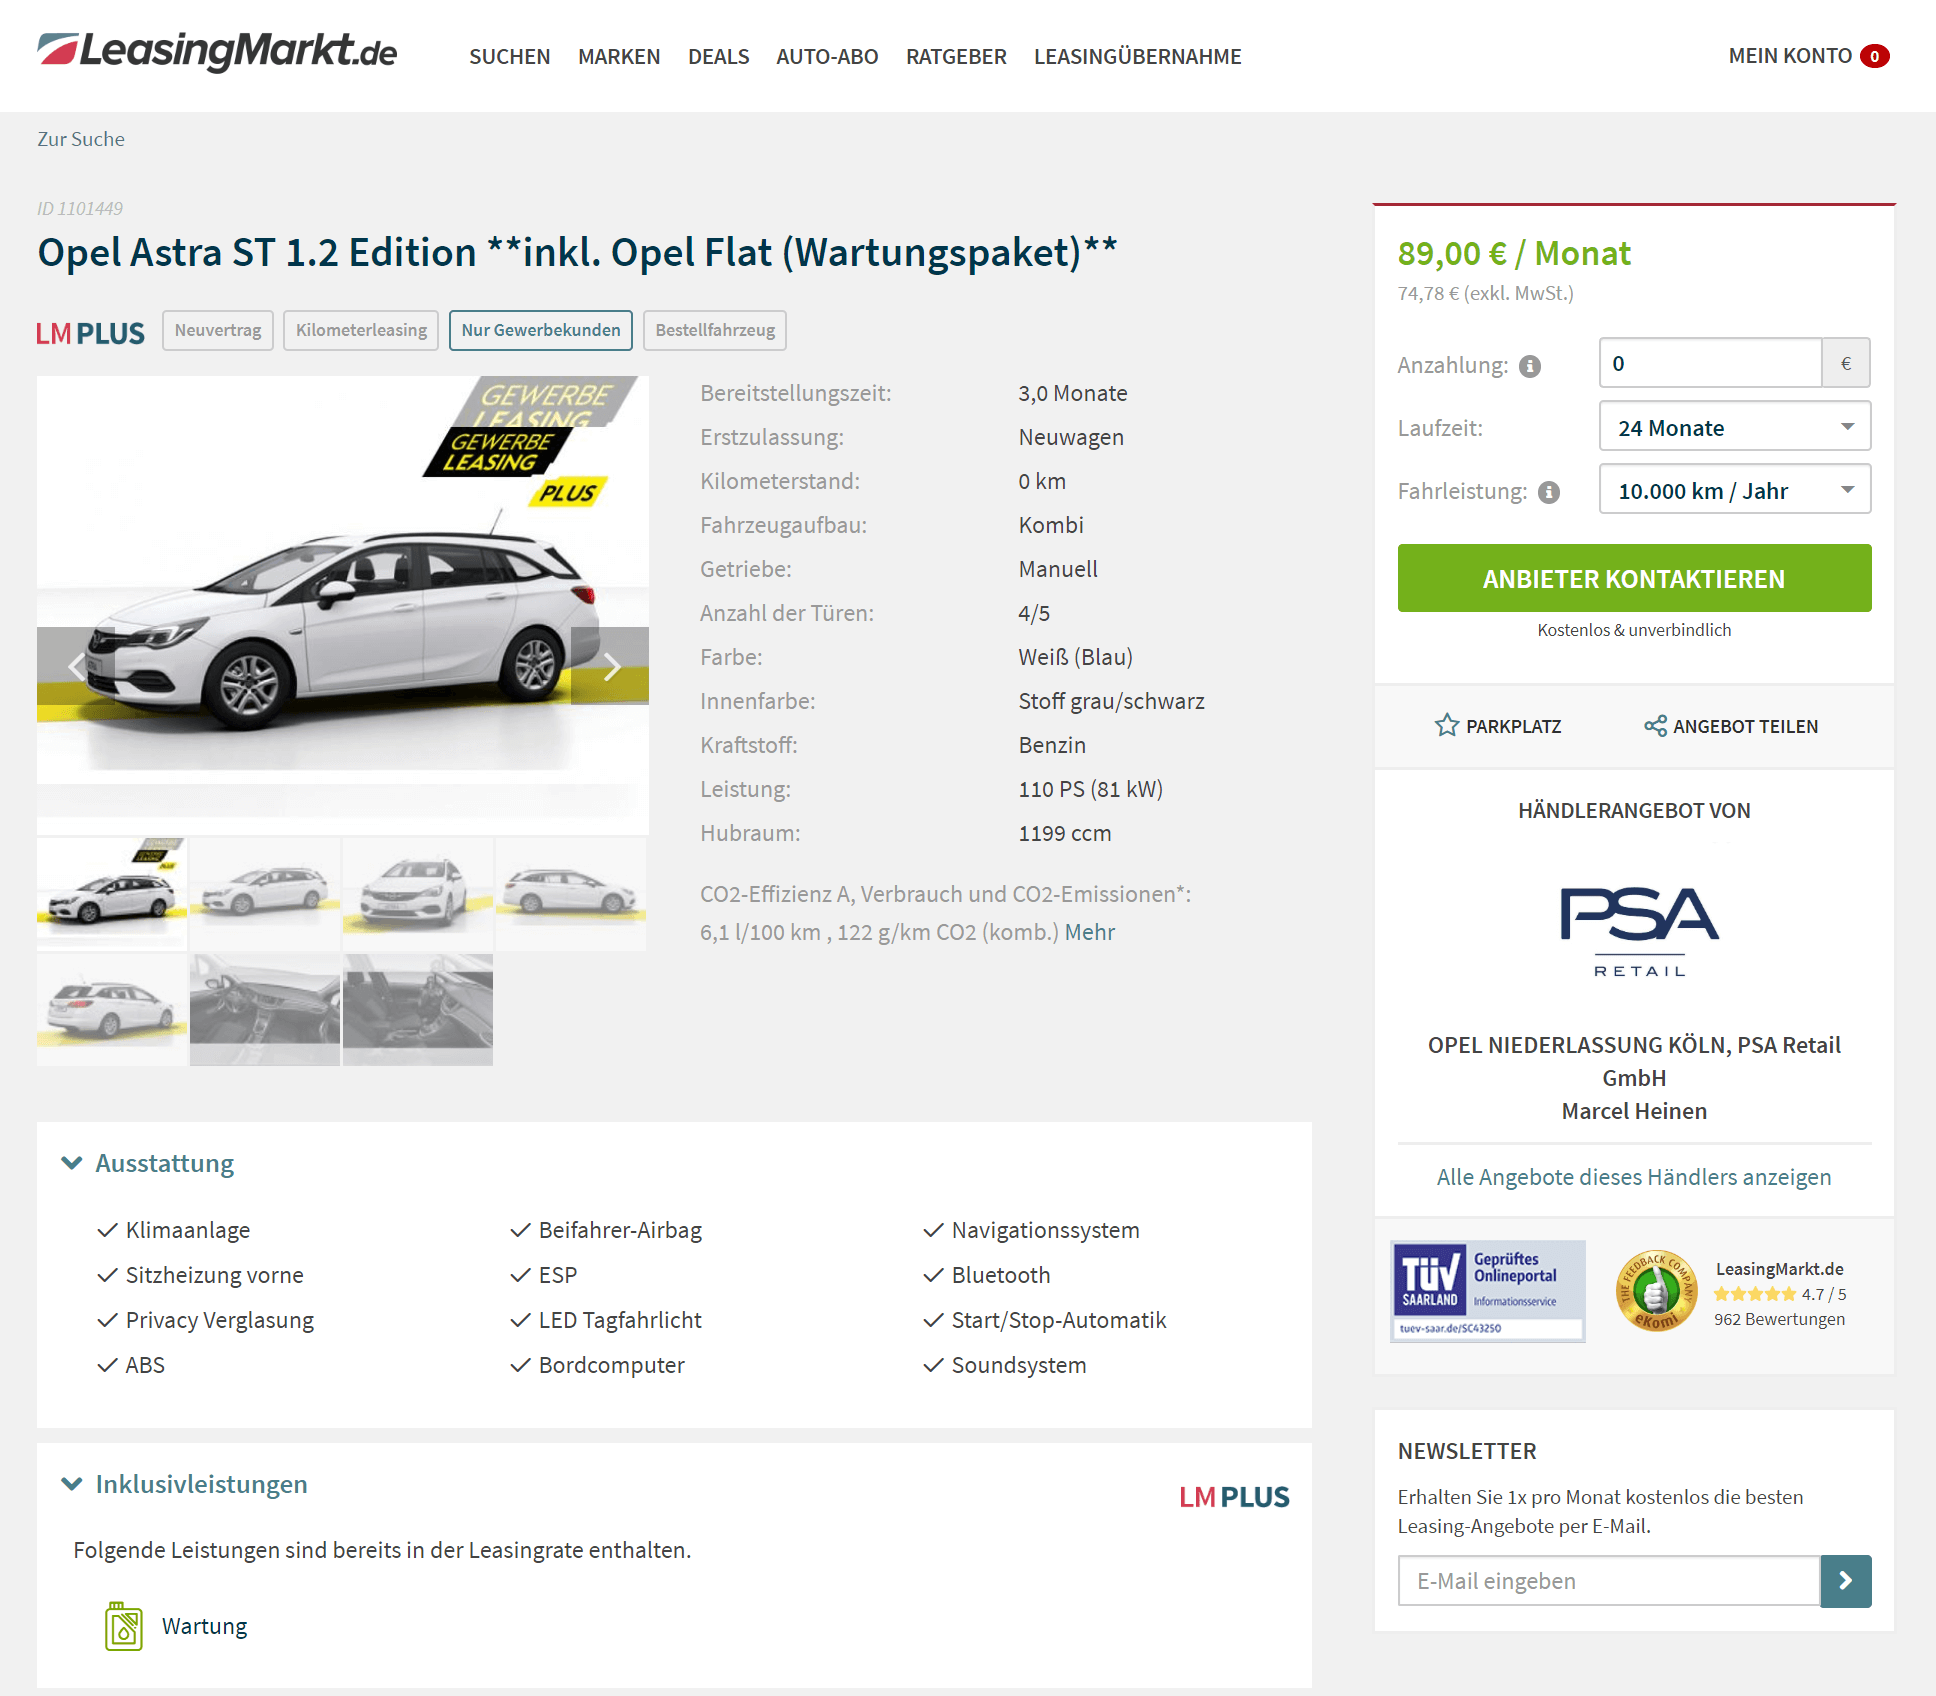
Task: Go back via Zur Suche link
Action: click(81, 139)
